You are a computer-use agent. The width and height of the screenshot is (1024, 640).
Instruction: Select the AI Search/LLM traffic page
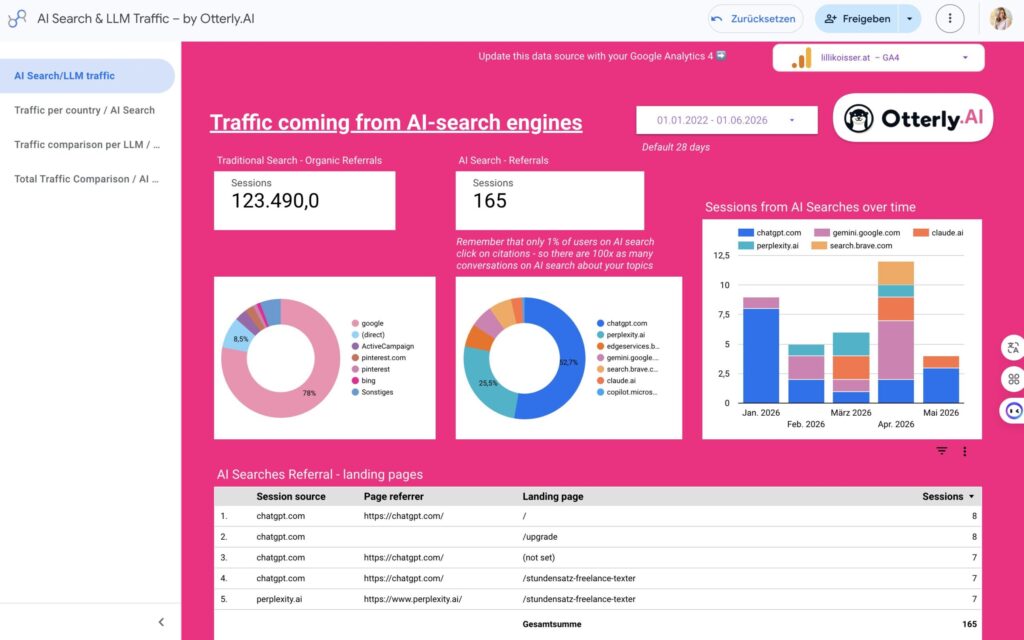tap(86, 76)
